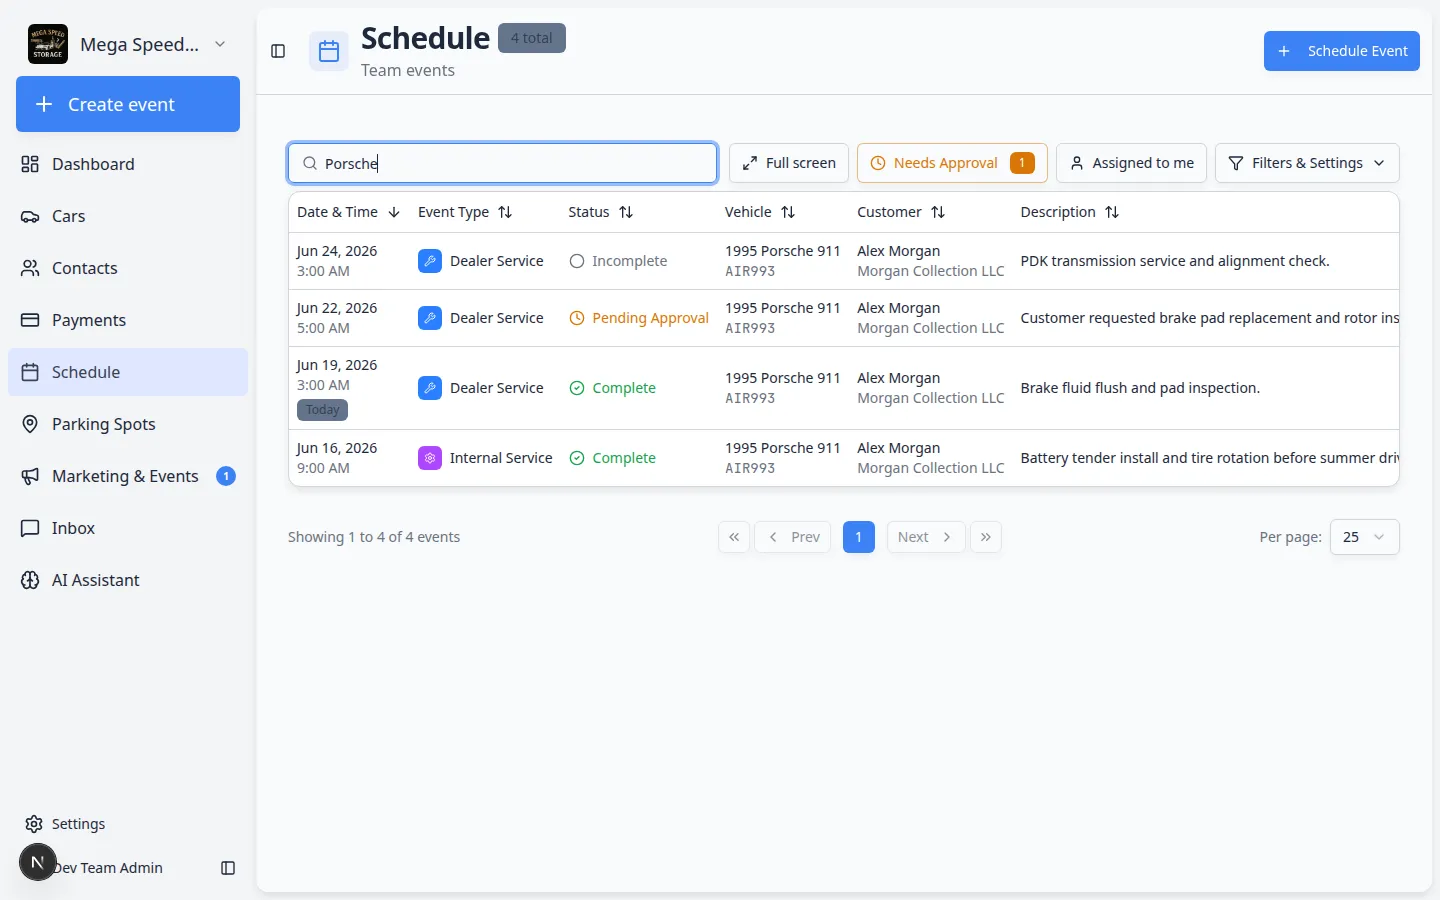The width and height of the screenshot is (1440, 900).
Task: Click the 4 total badge
Action: click(532, 38)
